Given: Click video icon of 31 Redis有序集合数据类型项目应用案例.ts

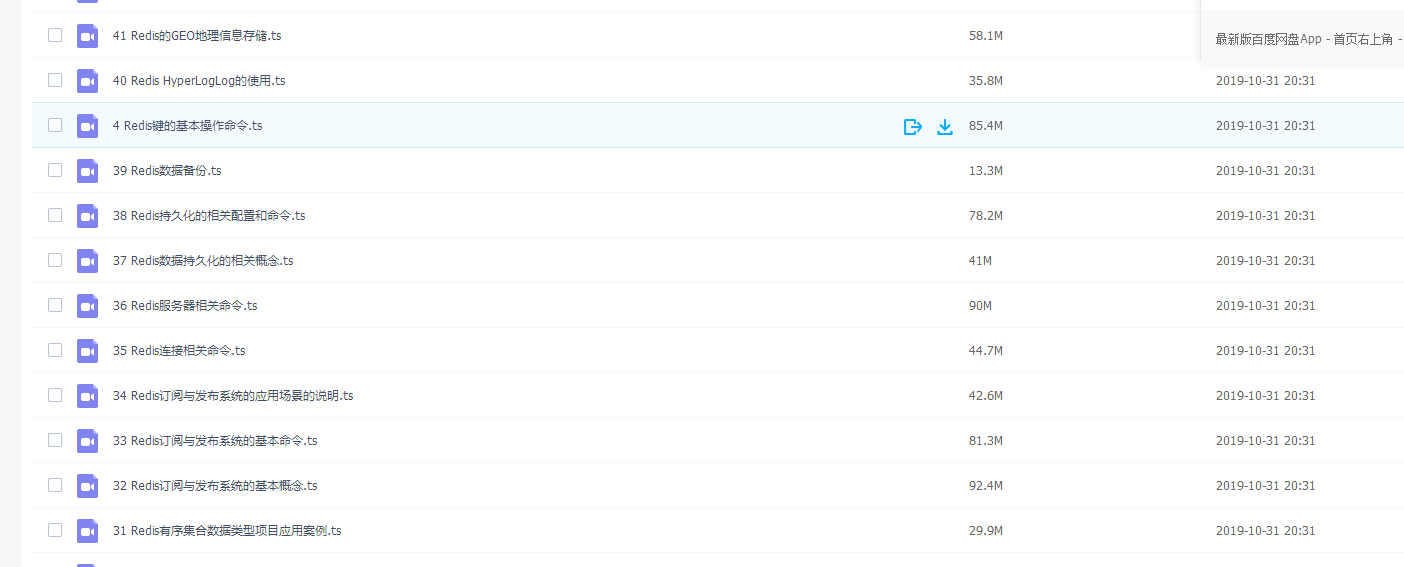Looking at the screenshot, I should (x=88, y=531).
